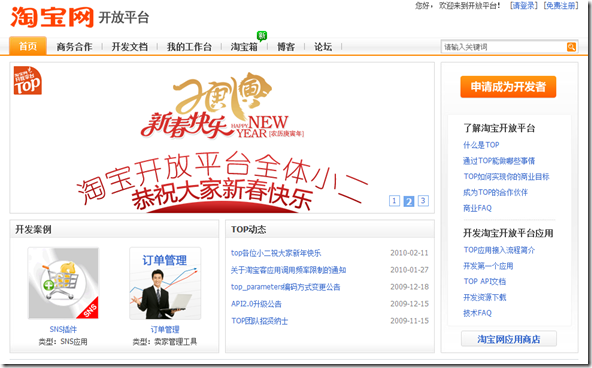The image size is (592, 368).
Task: Click the 开发案例 section header
Action: click(x=33, y=229)
